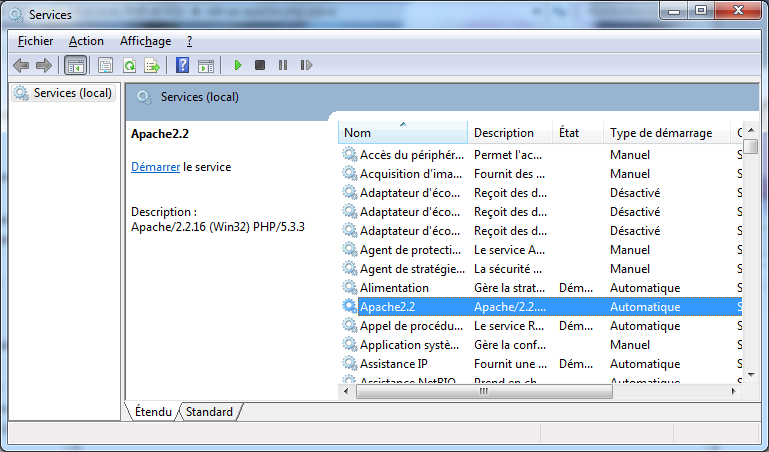769x452 pixels.
Task: Open the Properties toolbar icon
Action: click(105, 65)
